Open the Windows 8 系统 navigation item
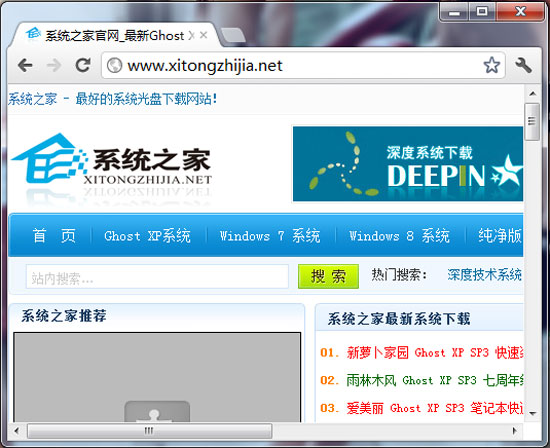 tap(400, 236)
